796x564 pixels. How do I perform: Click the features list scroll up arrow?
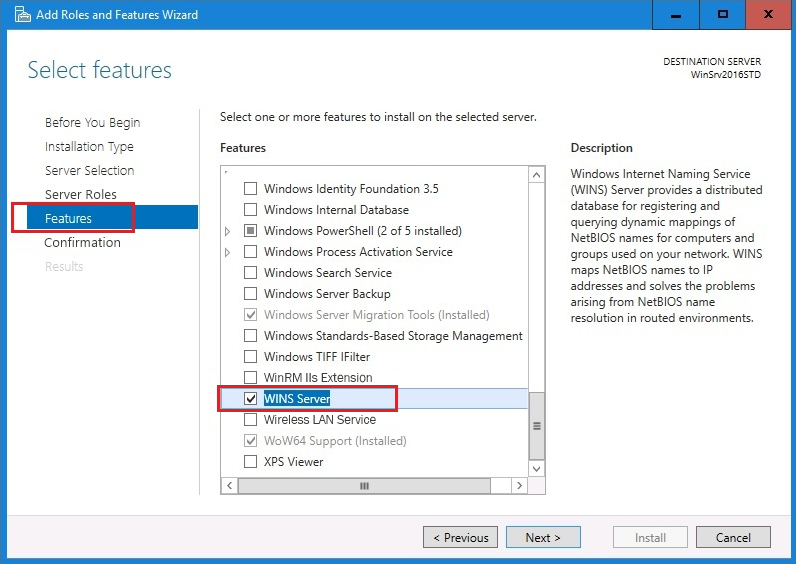[x=536, y=175]
